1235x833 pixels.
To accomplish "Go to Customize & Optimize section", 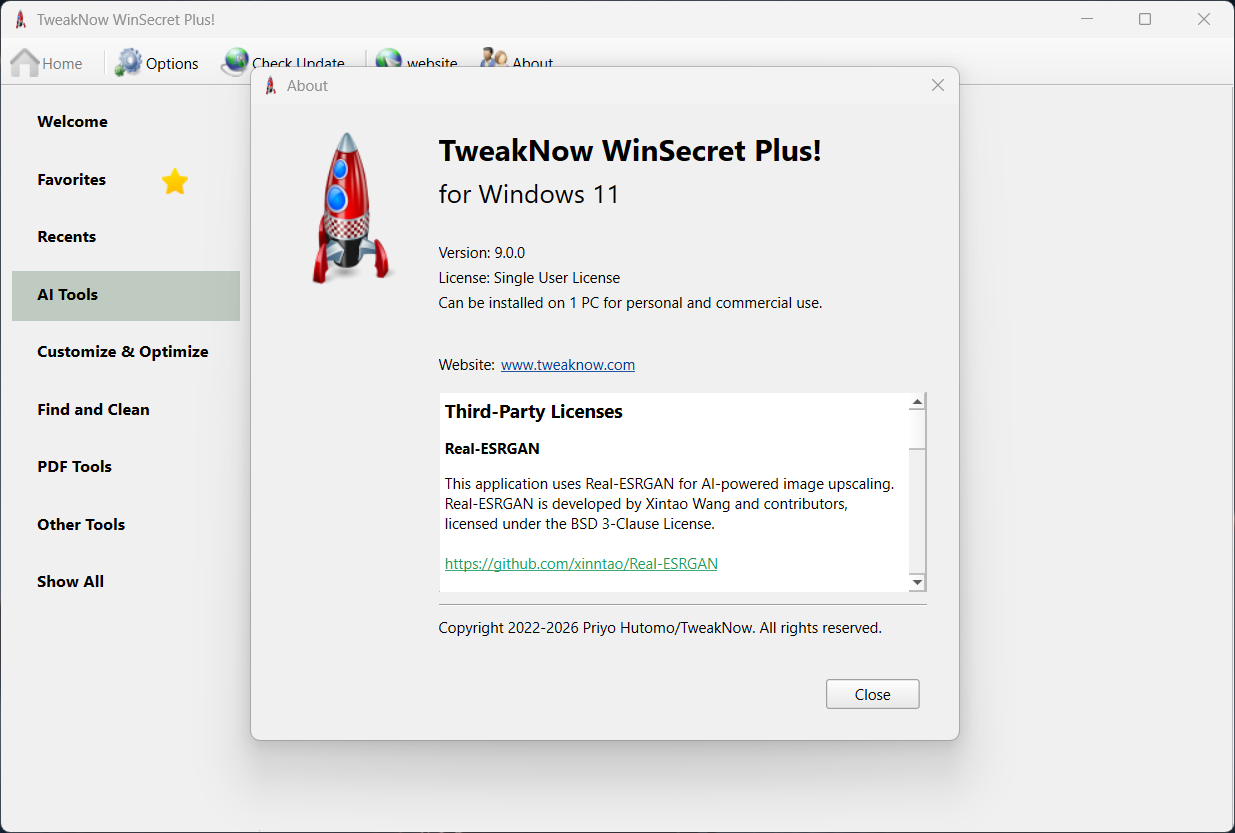I will point(123,352).
